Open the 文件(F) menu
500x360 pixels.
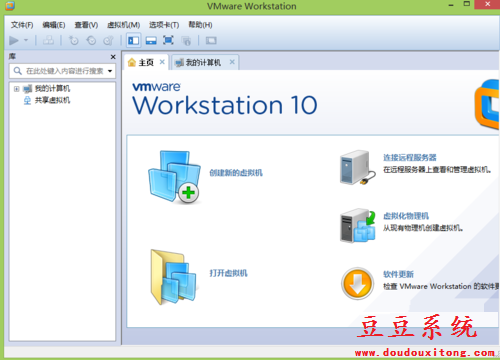tap(22, 25)
